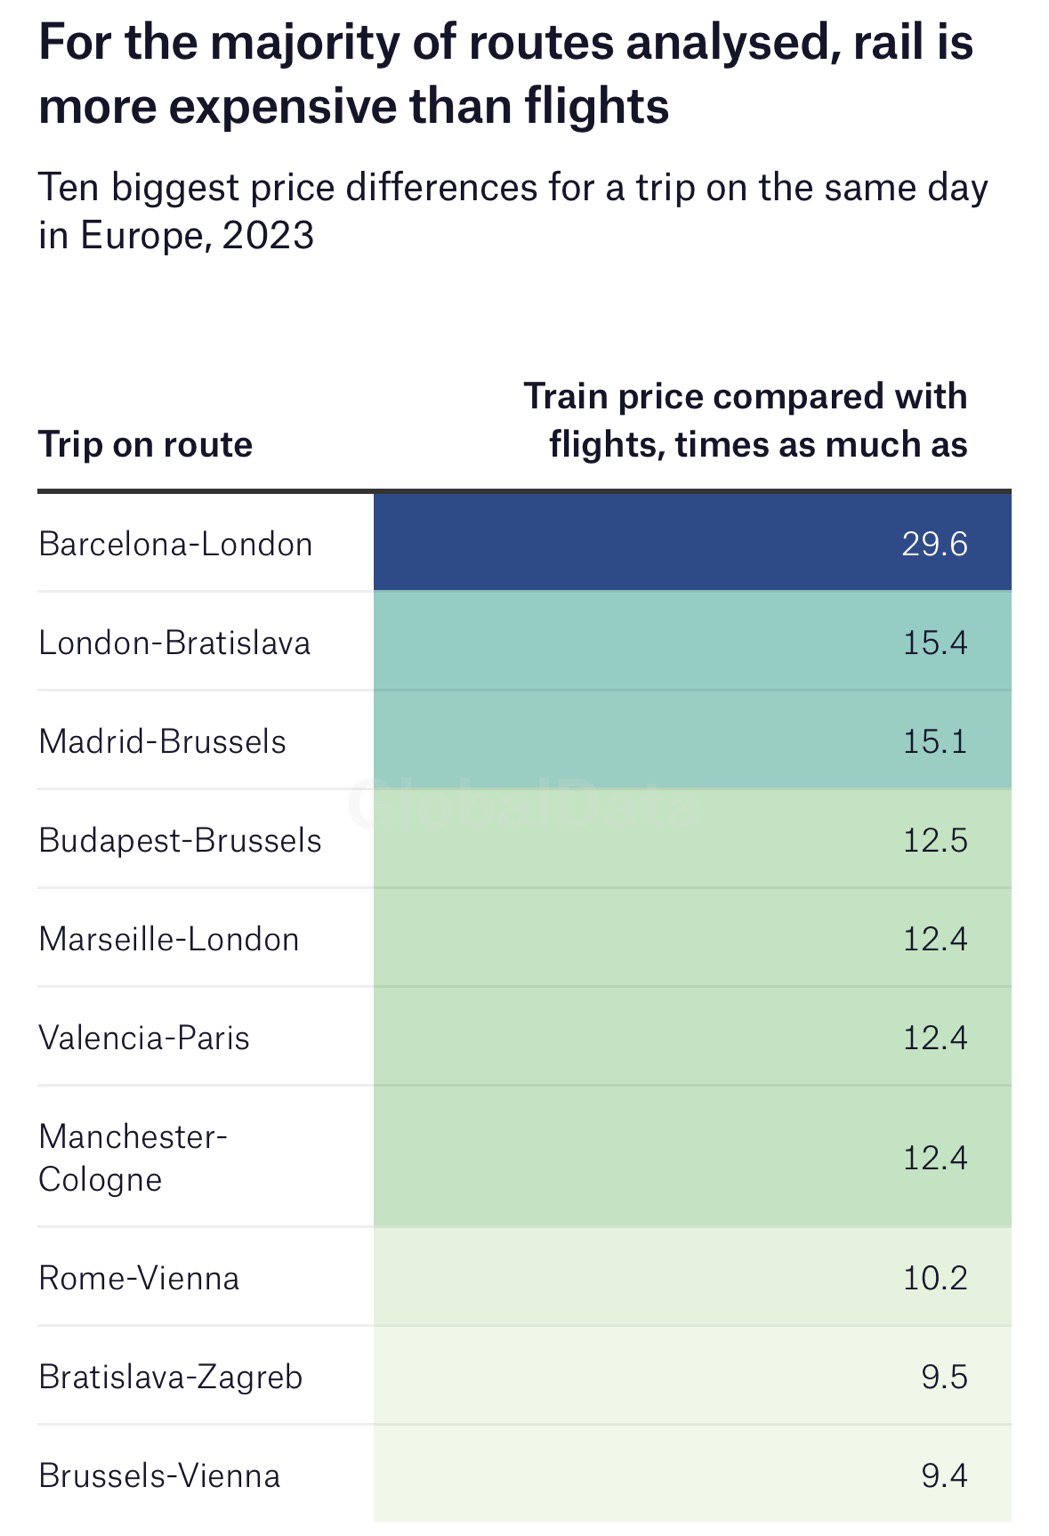This screenshot has width=1049, height=1536.
Task: Click the Marseille-London route label
Action: point(169,939)
